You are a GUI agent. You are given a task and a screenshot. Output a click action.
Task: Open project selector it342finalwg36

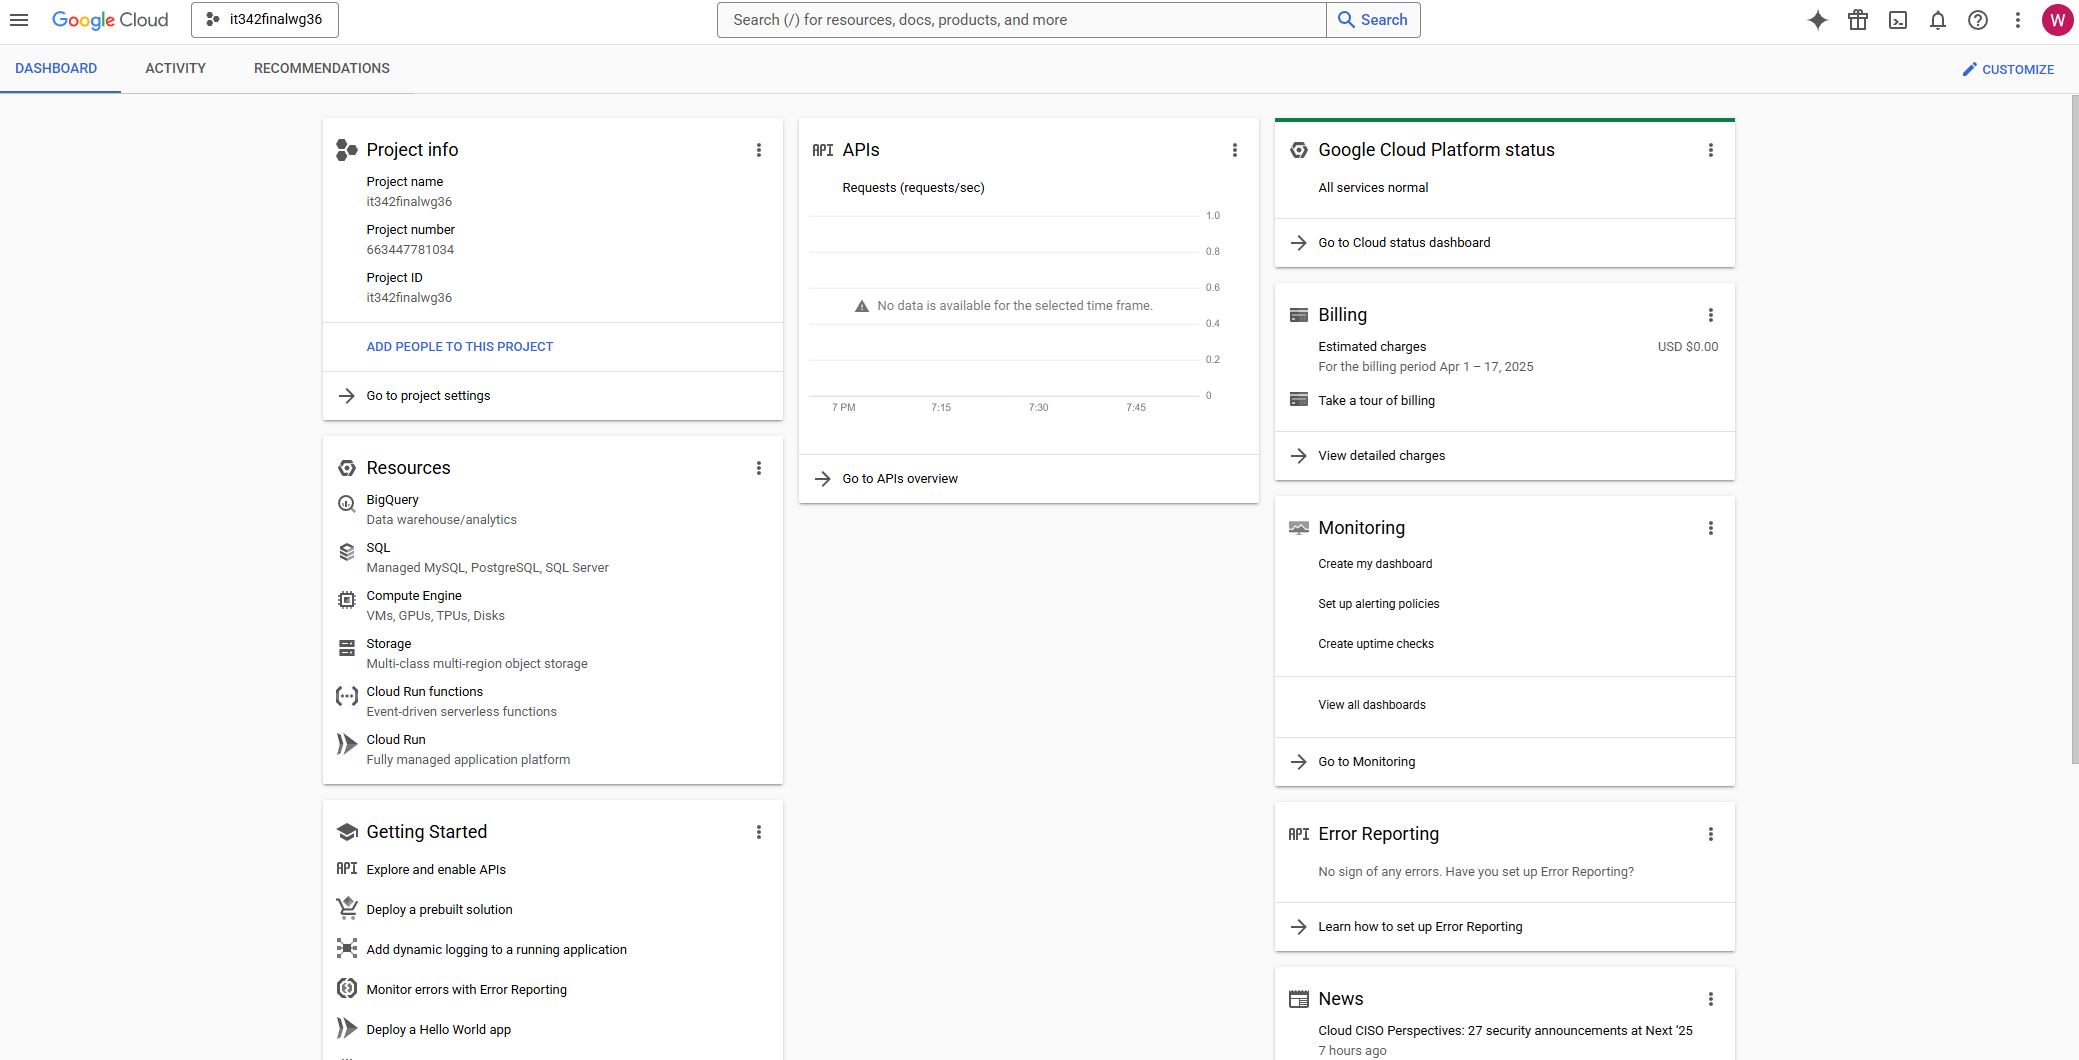265,20
